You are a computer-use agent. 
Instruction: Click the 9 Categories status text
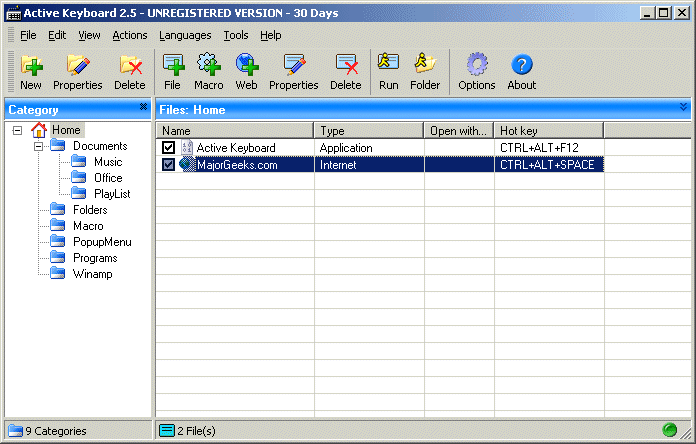[56, 431]
